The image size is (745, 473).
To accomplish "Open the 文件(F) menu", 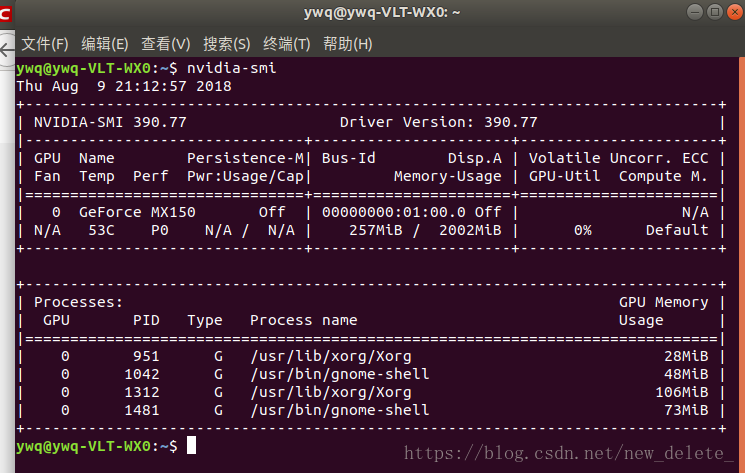I will click(45, 44).
